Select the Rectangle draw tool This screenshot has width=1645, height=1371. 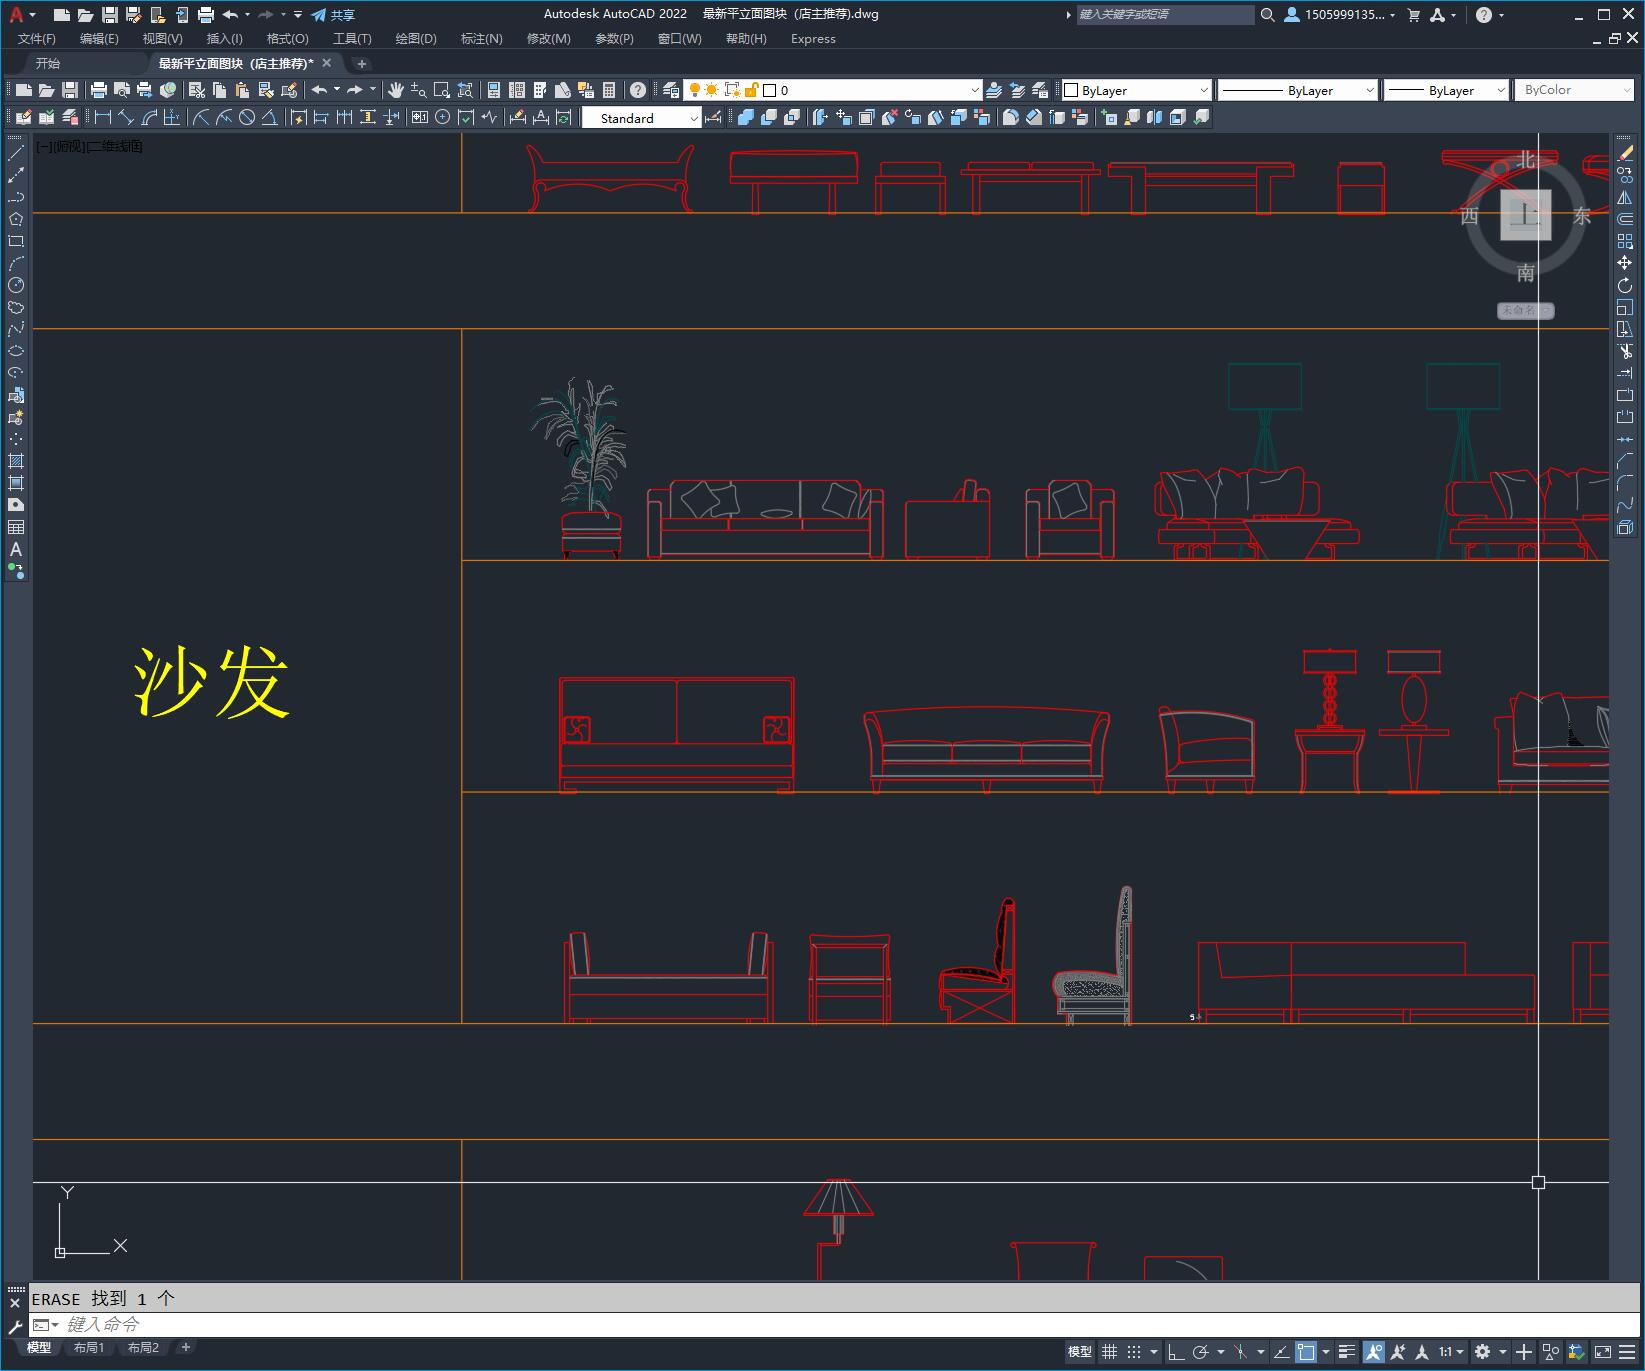point(16,241)
